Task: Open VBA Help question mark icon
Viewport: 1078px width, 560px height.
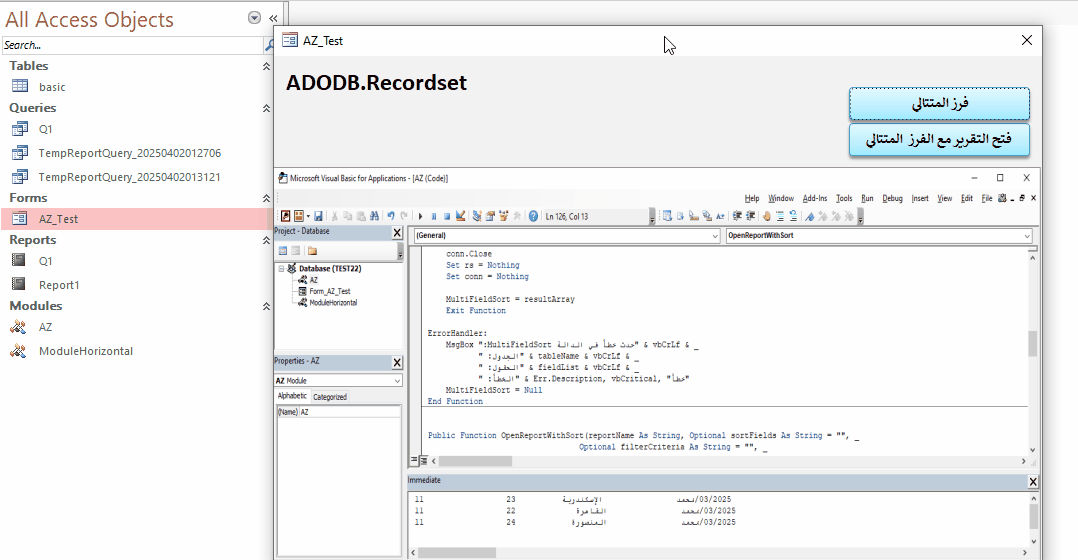Action: [533, 216]
